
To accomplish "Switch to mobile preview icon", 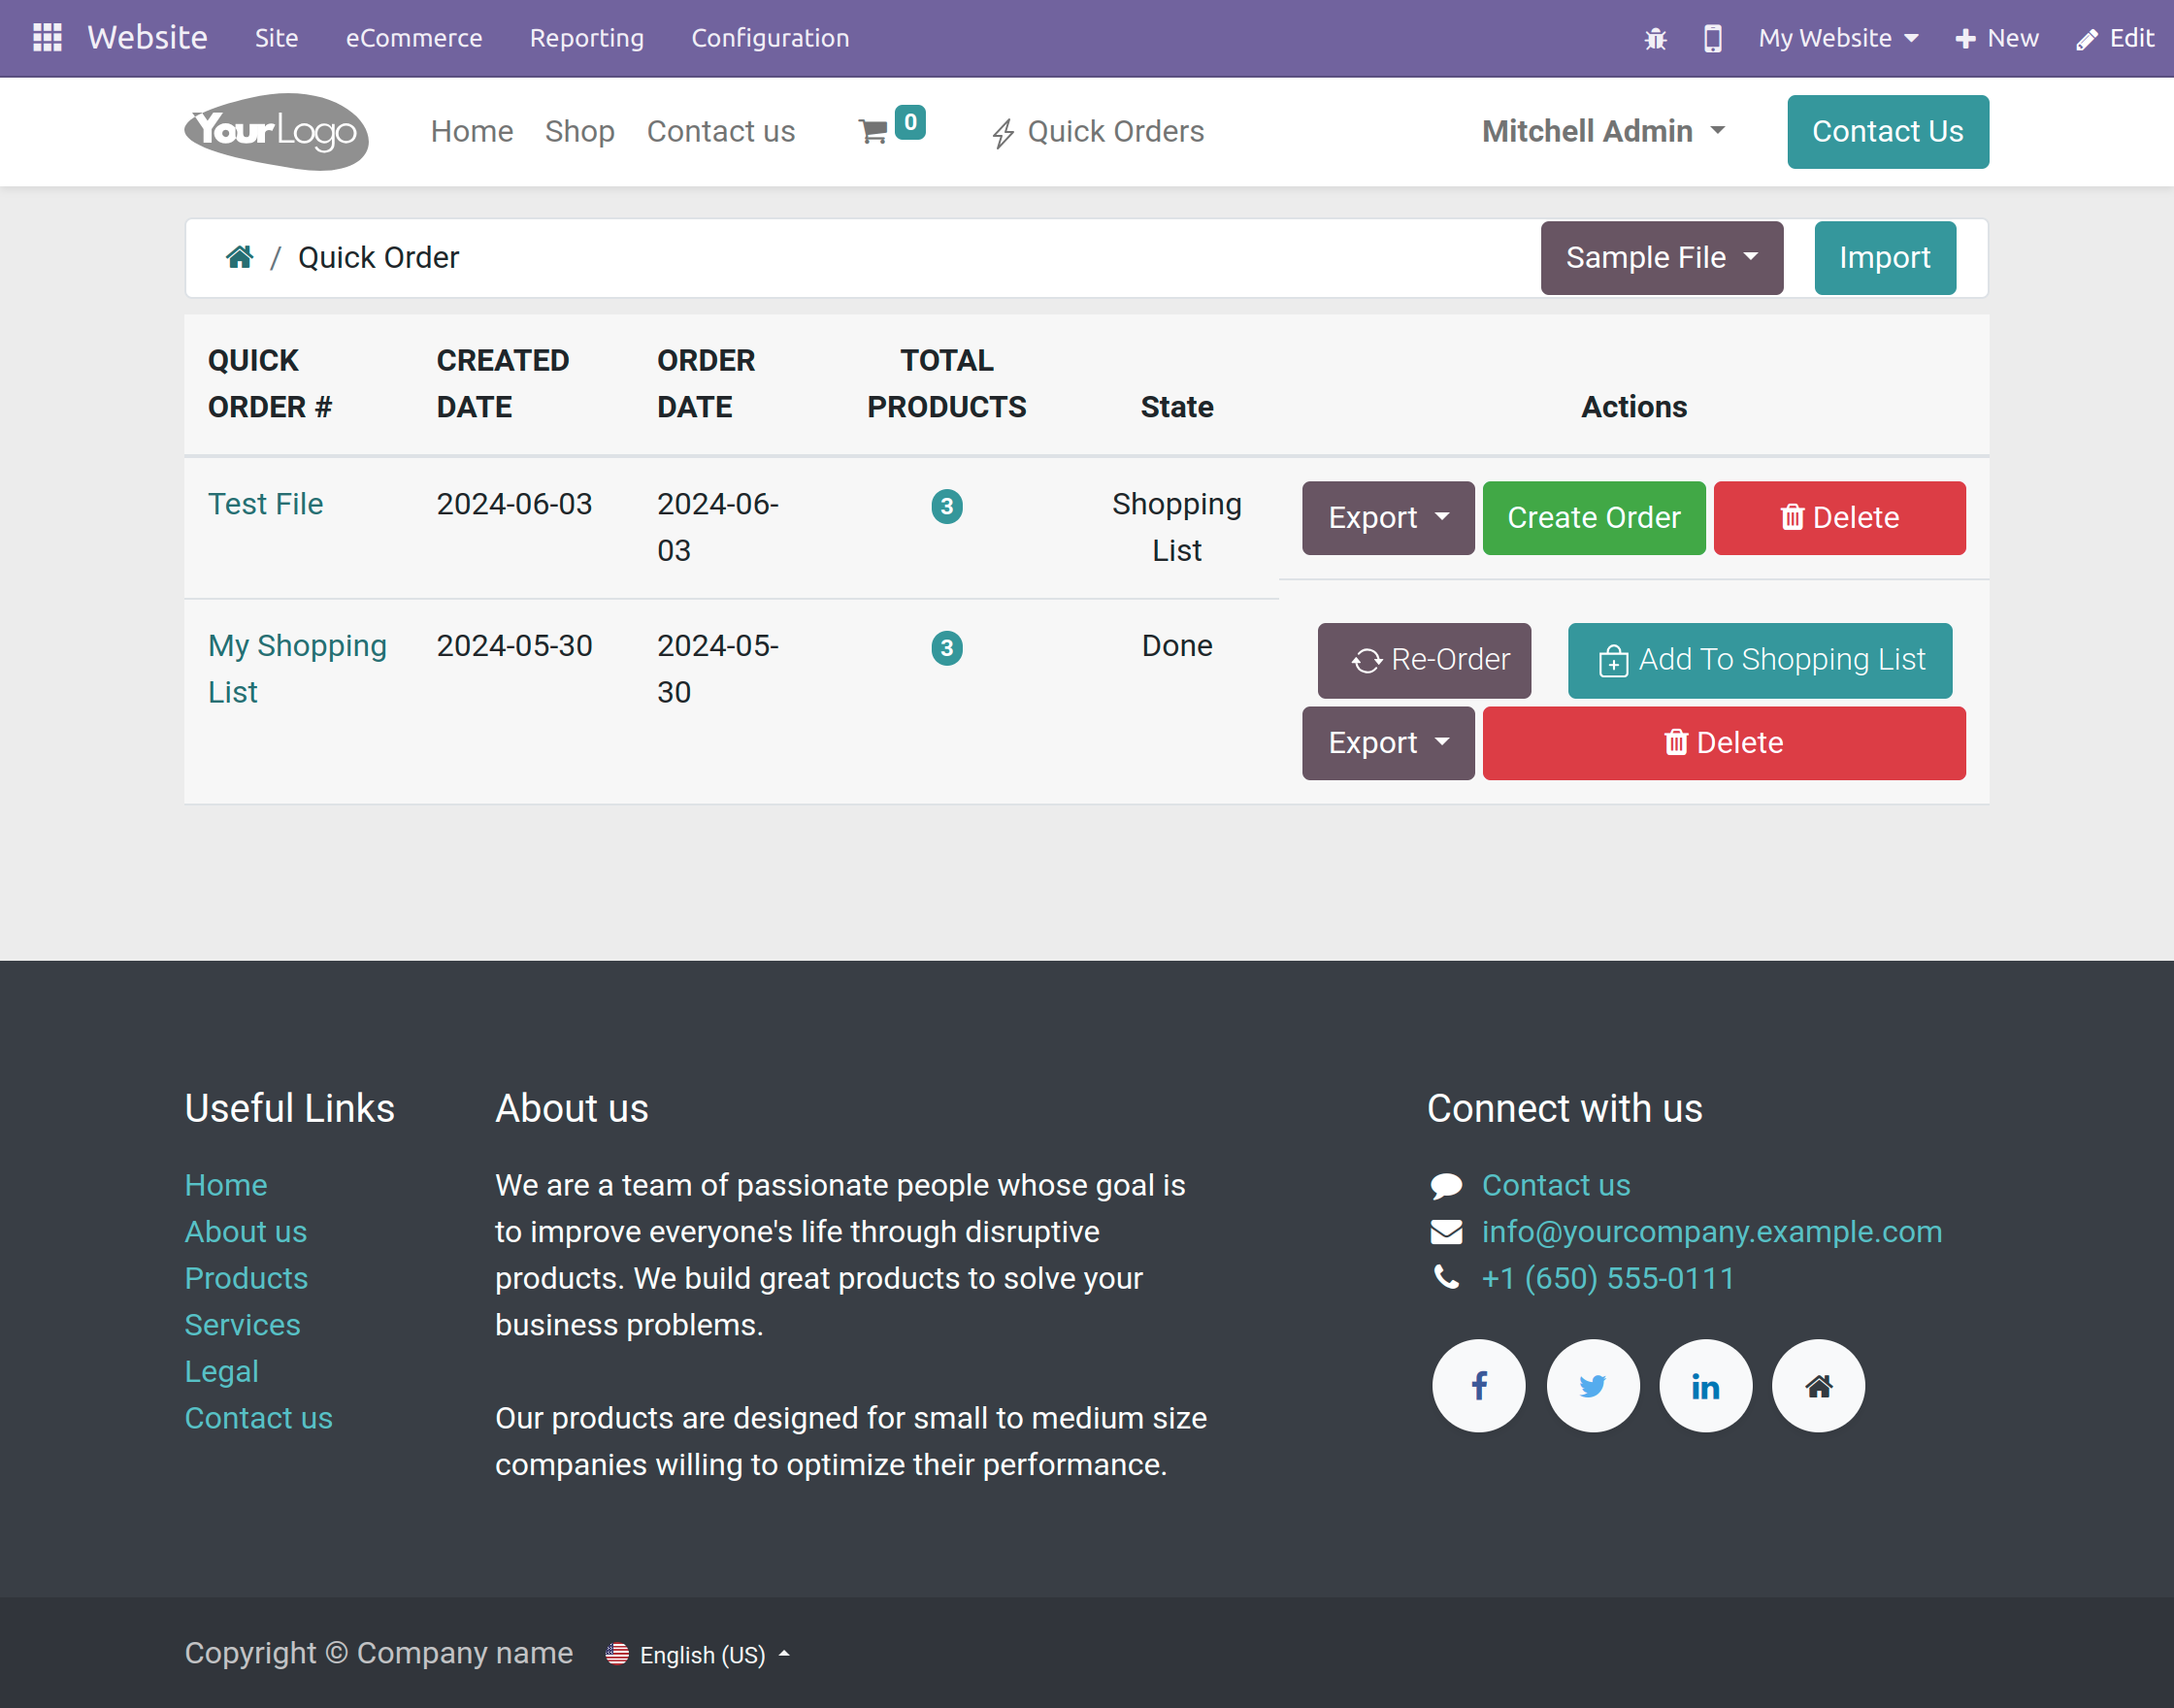I will [x=1712, y=38].
